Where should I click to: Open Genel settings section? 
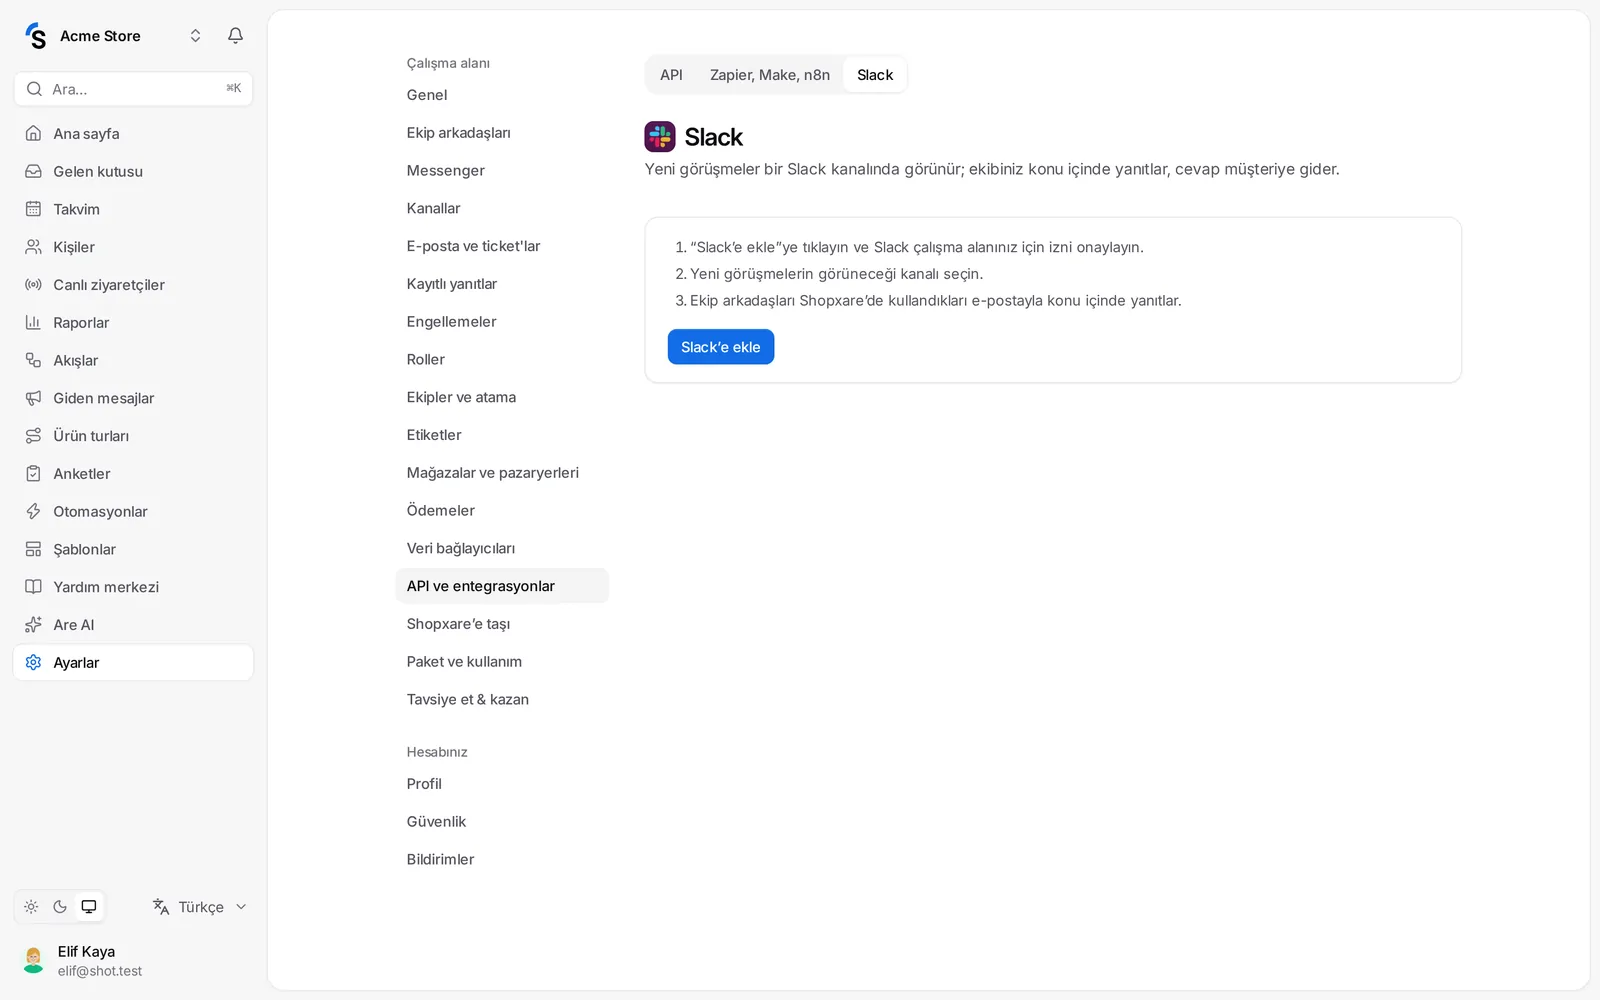502,95
